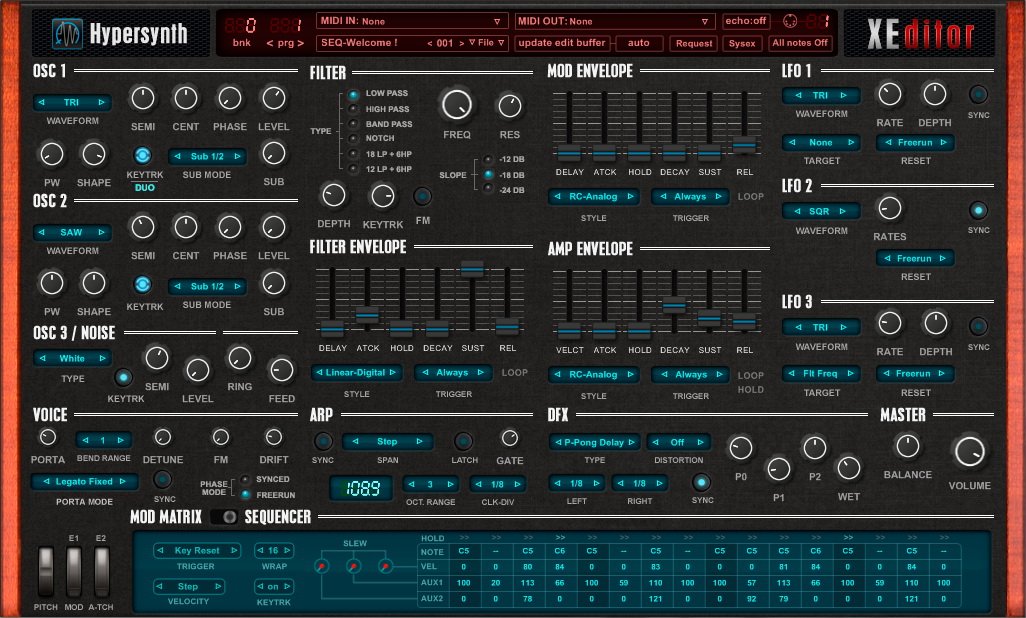Click the master VOLUME knob
Image resolution: width=1026 pixels, height=618 pixels.
coord(969,451)
